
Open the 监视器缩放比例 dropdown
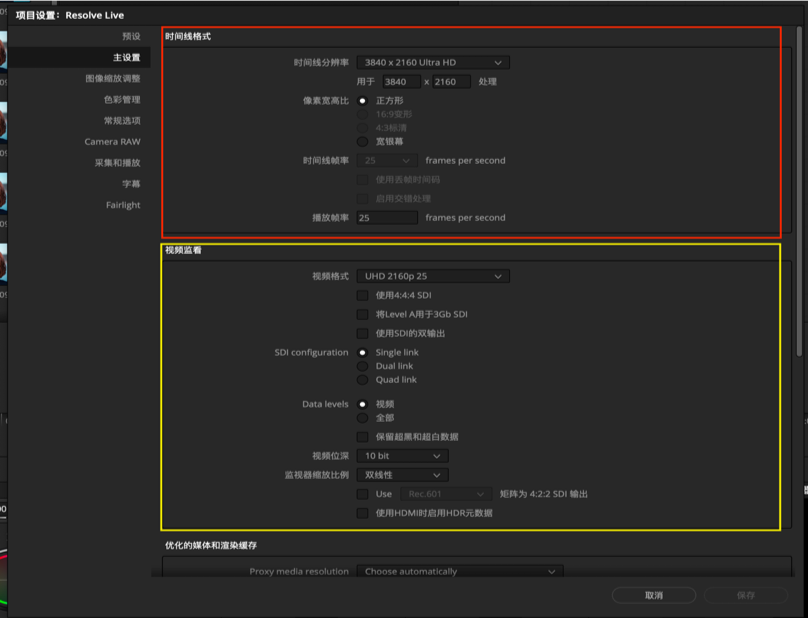(401, 474)
